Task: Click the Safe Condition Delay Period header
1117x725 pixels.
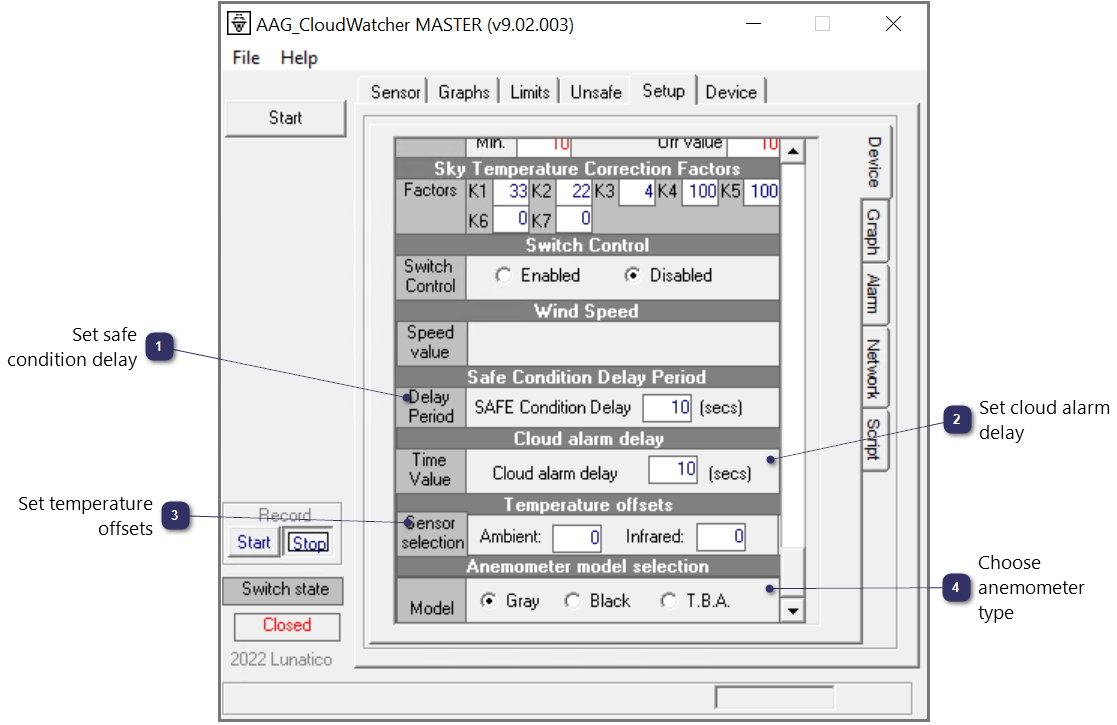Action: pyautogui.click(x=587, y=377)
